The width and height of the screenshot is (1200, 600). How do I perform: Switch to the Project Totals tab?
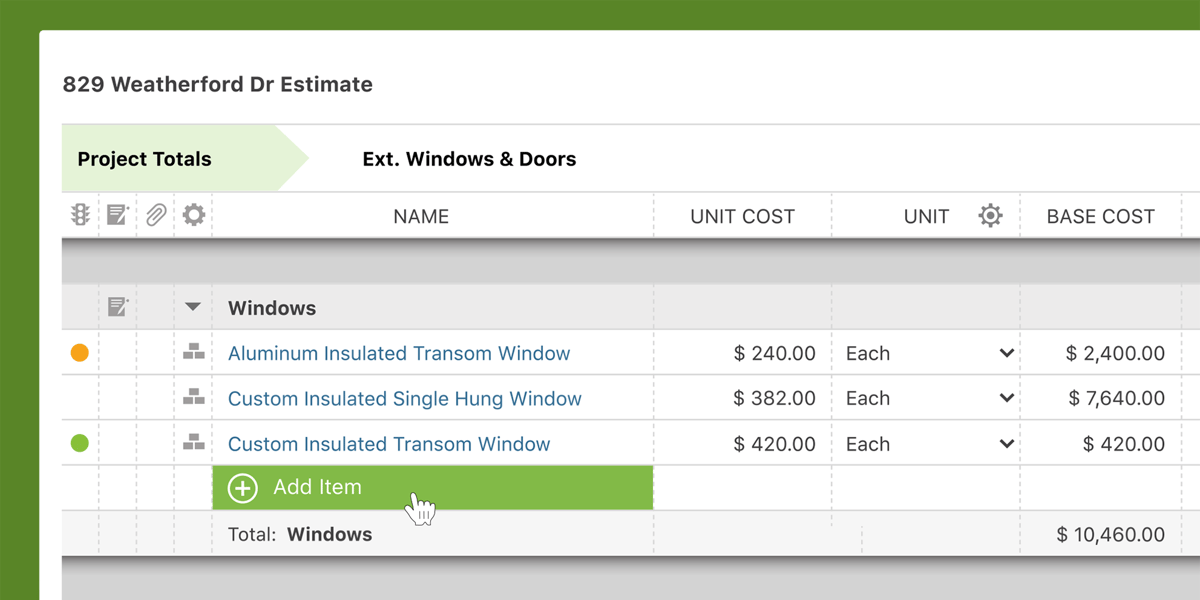(144, 158)
